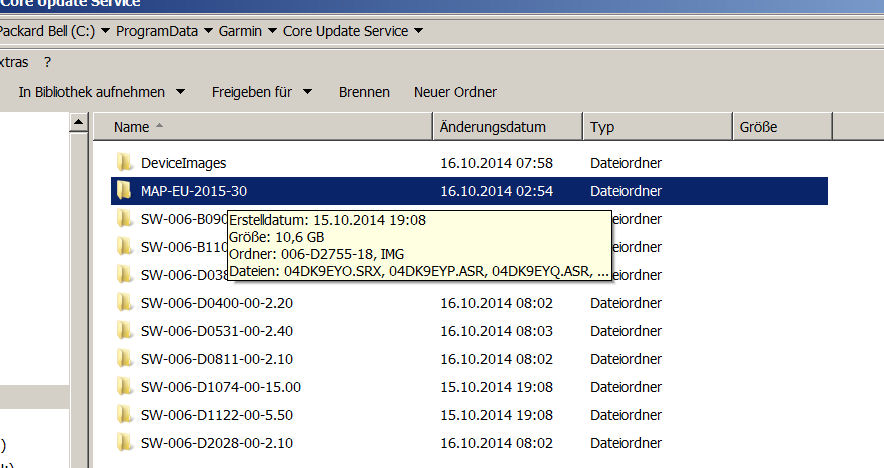The image size is (884, 468).
Task: Select the MAP-EU-2015-30 folder name
Action: pos(194,191)
